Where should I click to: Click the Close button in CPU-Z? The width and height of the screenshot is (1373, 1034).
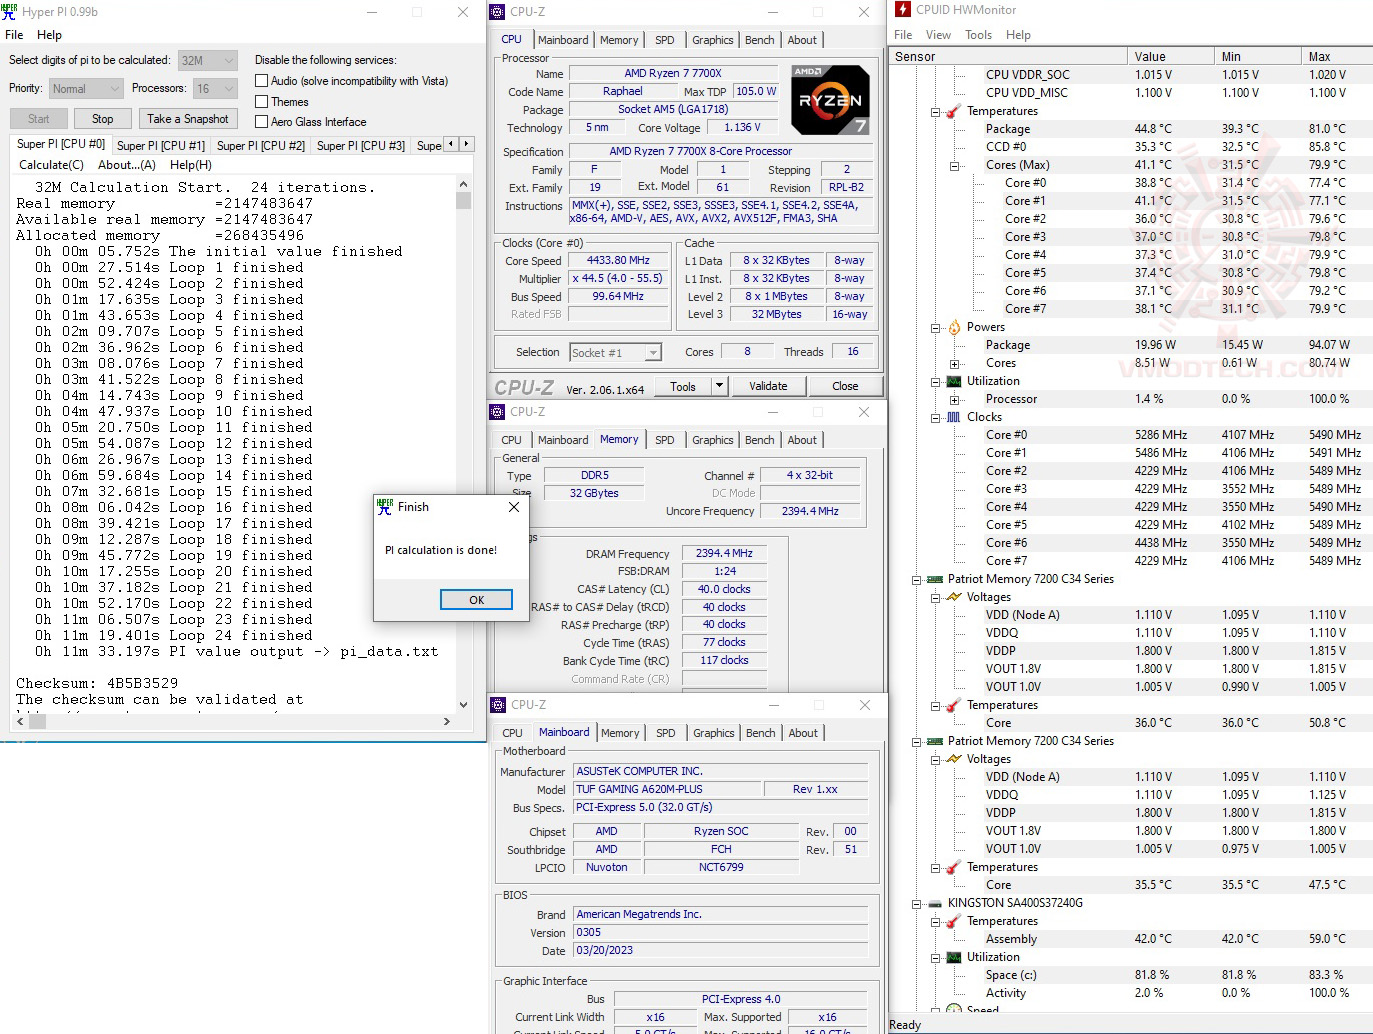845,386
